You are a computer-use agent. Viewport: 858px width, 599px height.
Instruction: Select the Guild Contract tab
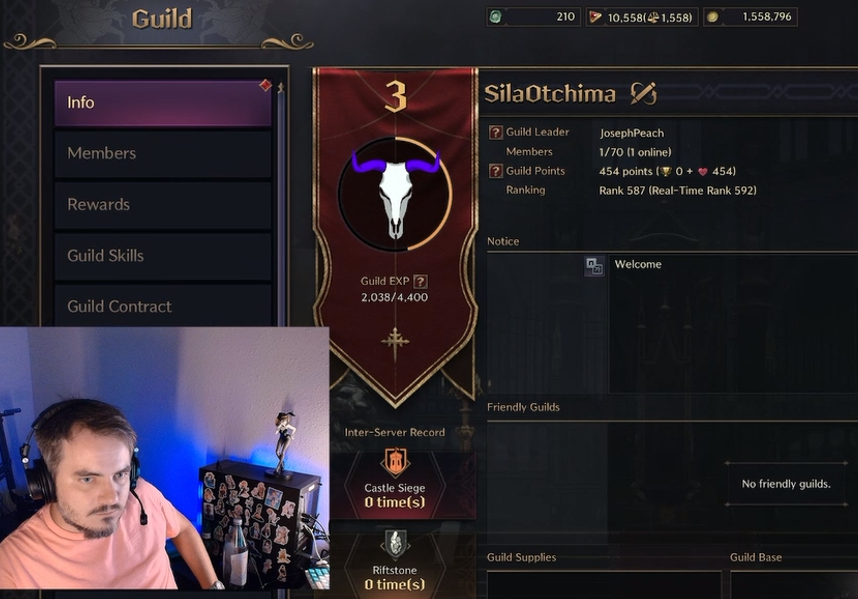pos(163,305)
